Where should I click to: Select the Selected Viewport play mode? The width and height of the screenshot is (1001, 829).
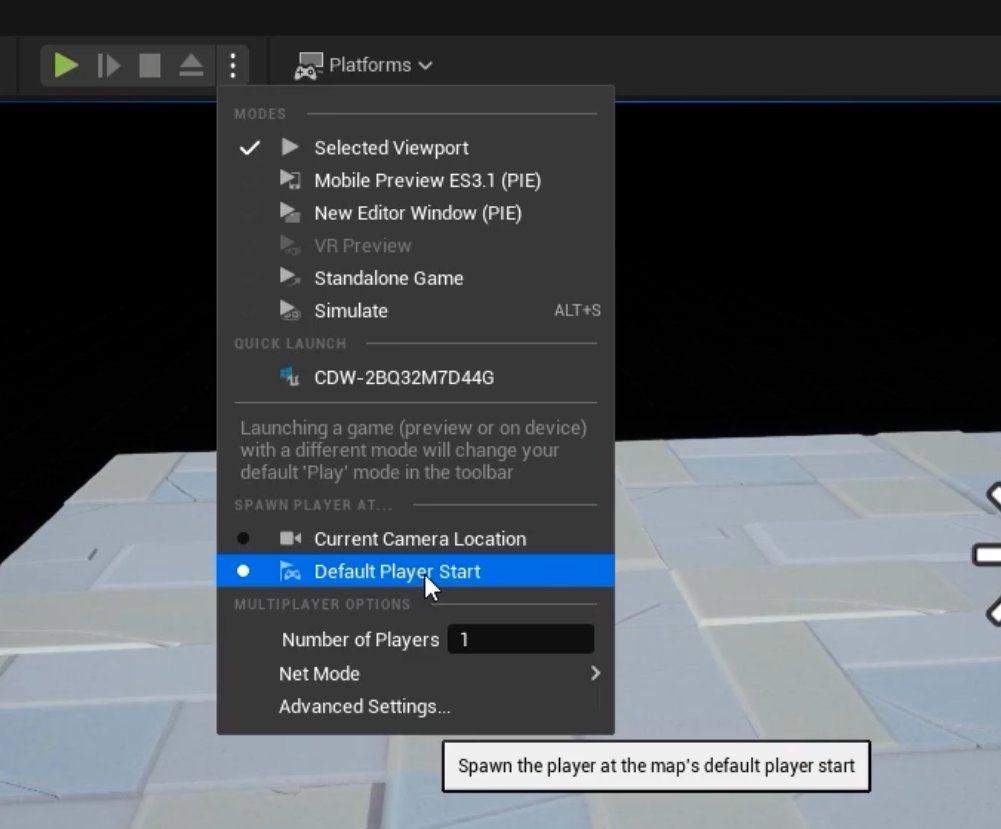pyautogui.click(x=416, y=148)
